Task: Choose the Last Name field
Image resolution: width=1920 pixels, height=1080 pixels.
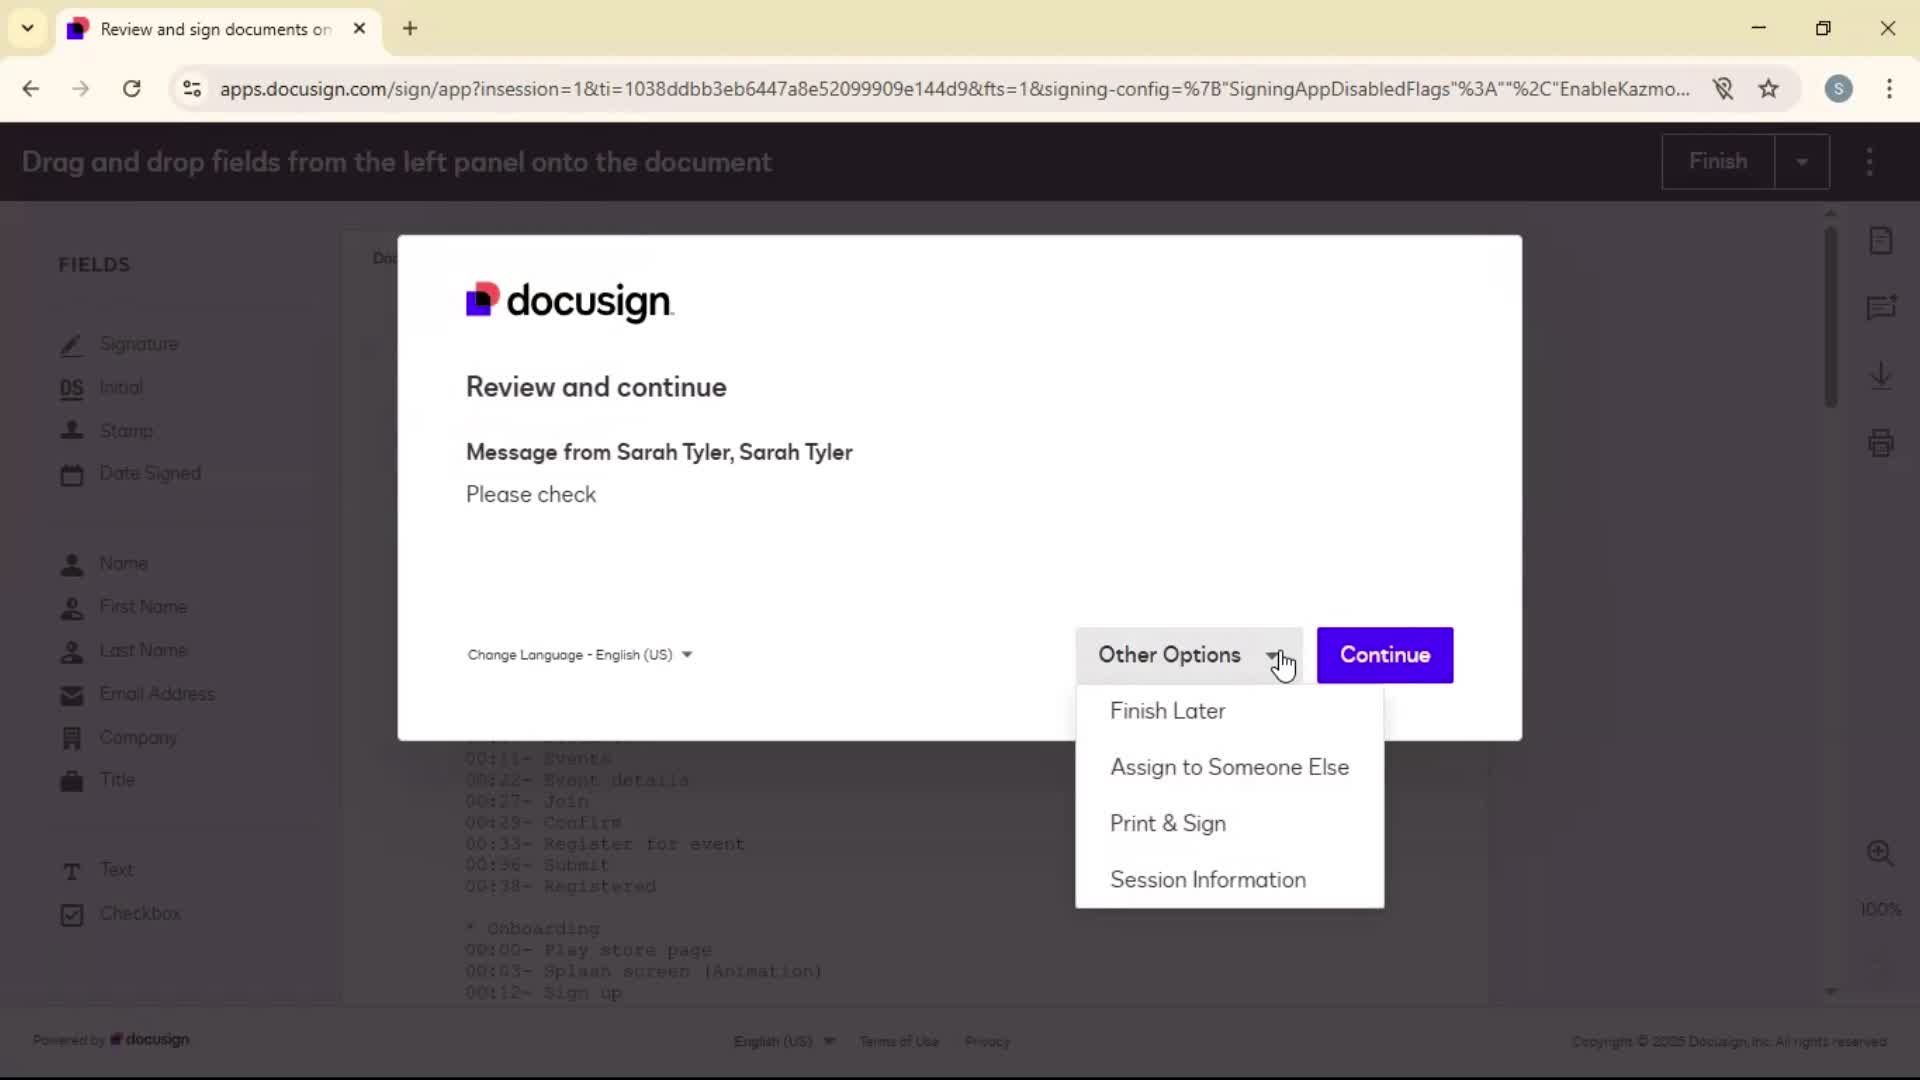Action: (123, 651)
